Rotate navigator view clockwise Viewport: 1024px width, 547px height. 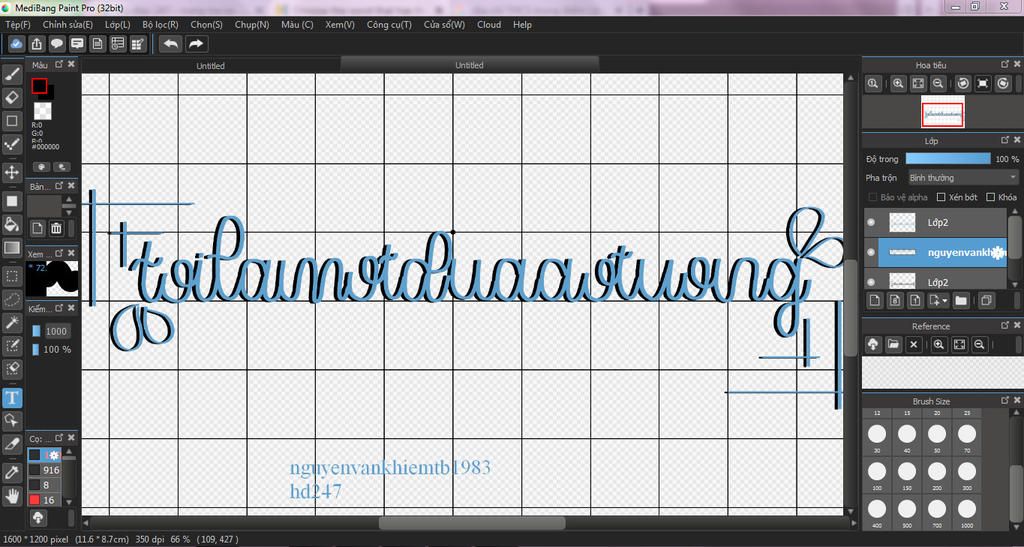point(1003,84)
